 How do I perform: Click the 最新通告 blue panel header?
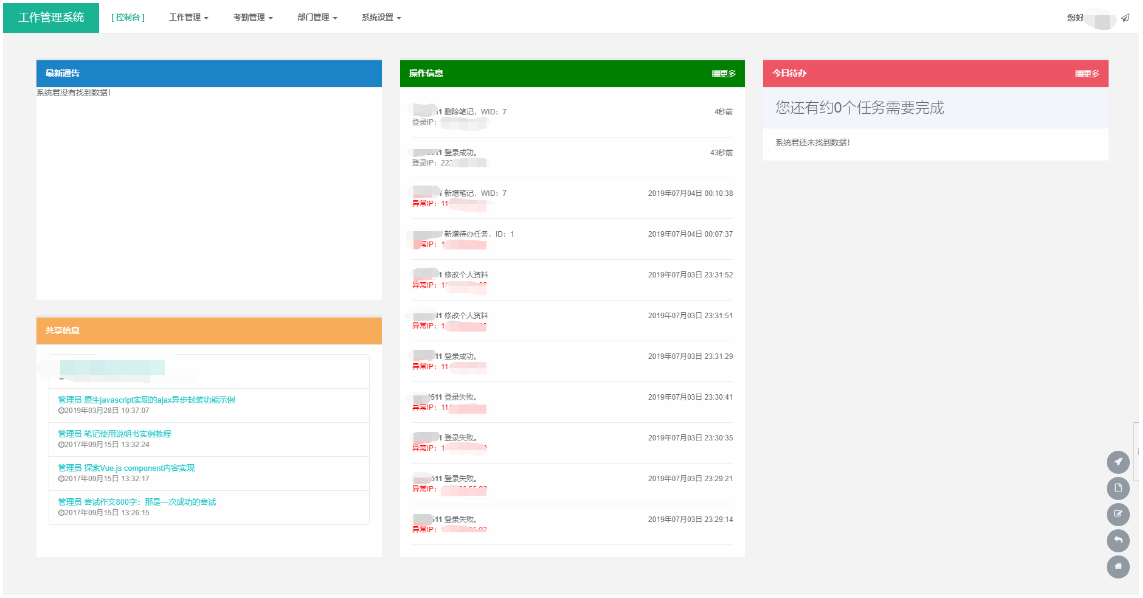[x=209, y=74]
